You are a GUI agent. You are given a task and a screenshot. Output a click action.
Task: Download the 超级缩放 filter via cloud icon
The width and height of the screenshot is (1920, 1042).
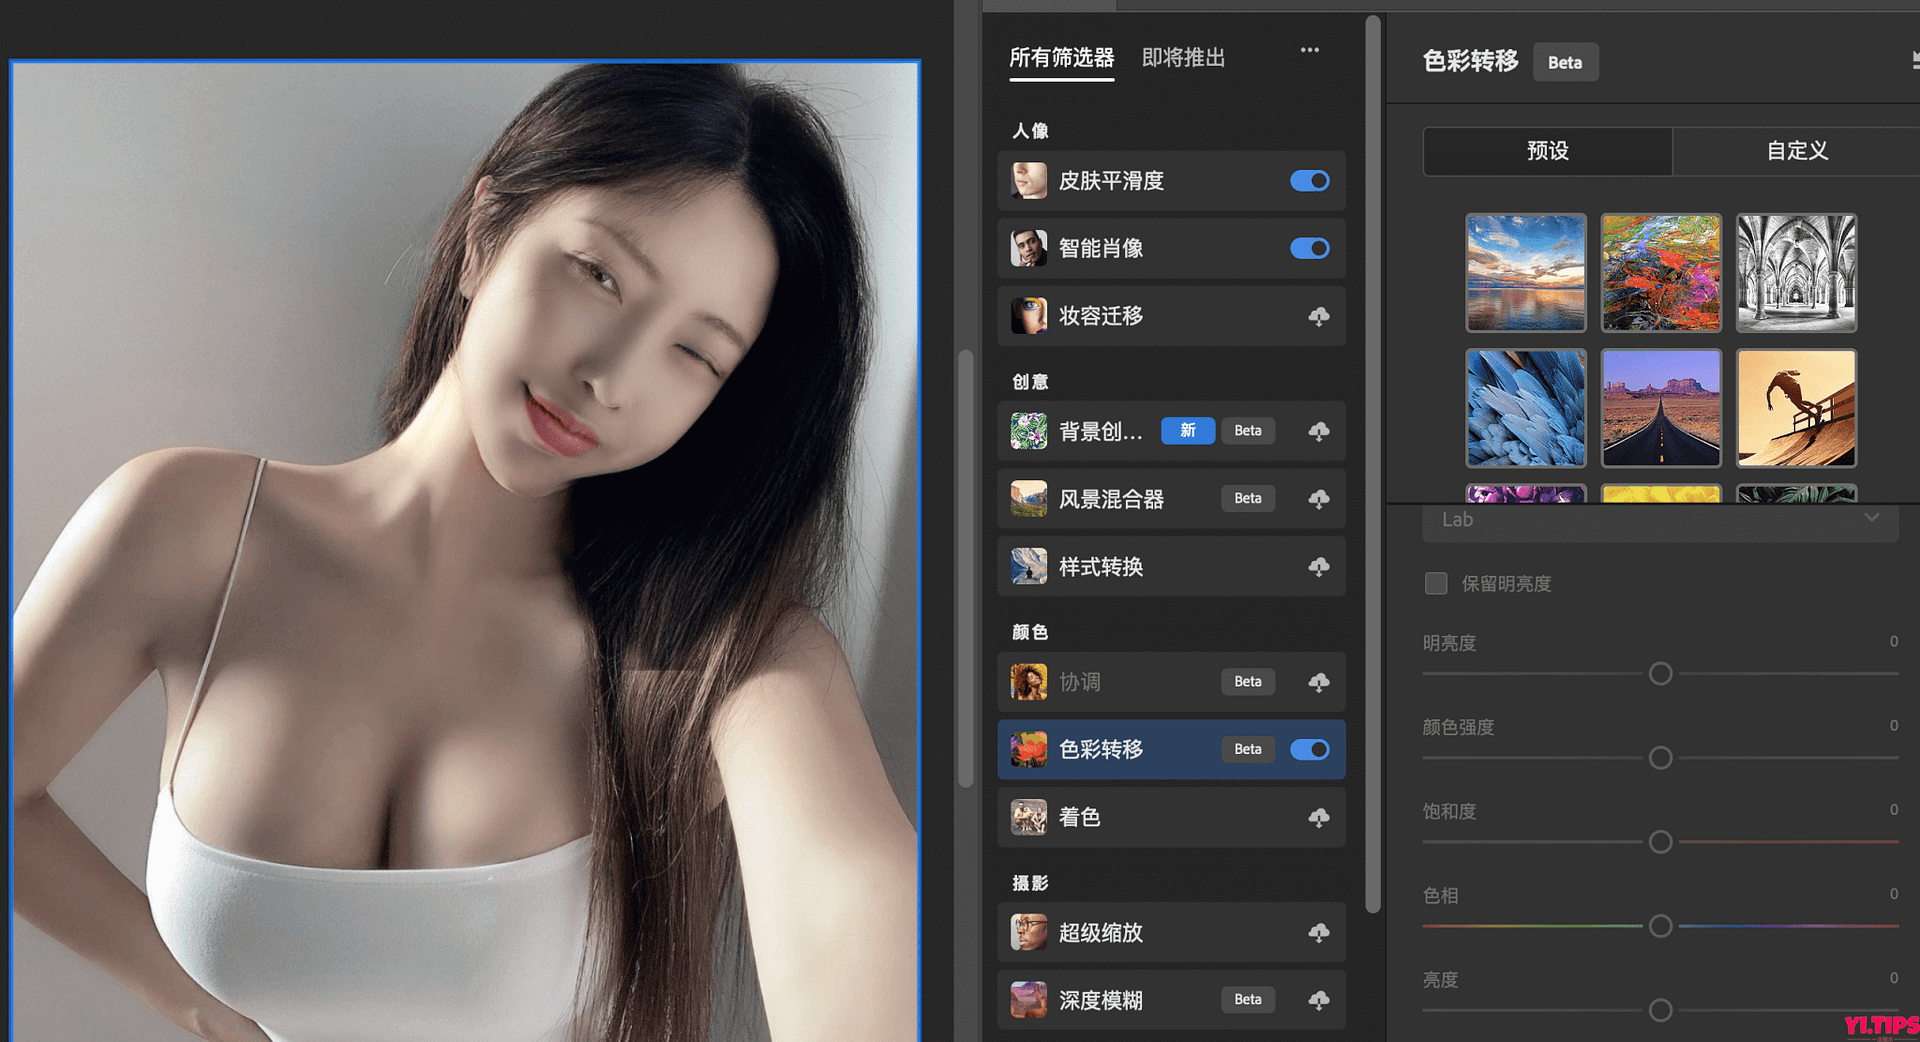[x=1320, y=932]
